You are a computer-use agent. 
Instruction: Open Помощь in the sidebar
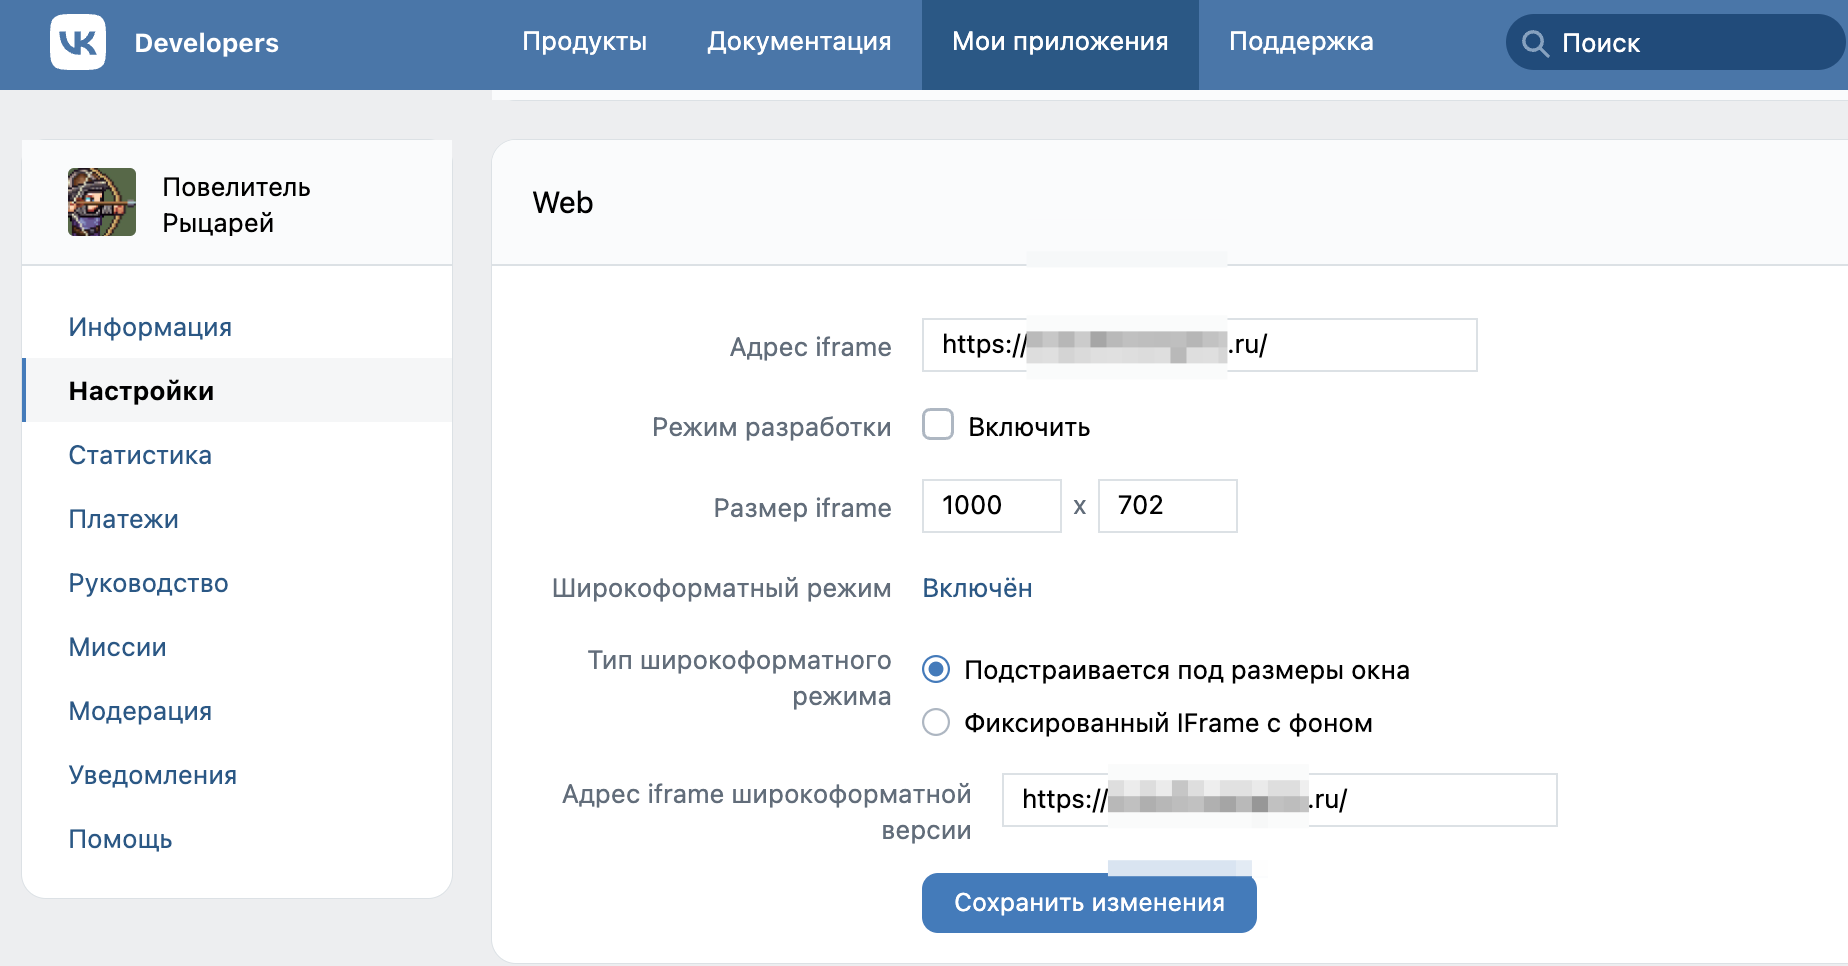[120, 839]
